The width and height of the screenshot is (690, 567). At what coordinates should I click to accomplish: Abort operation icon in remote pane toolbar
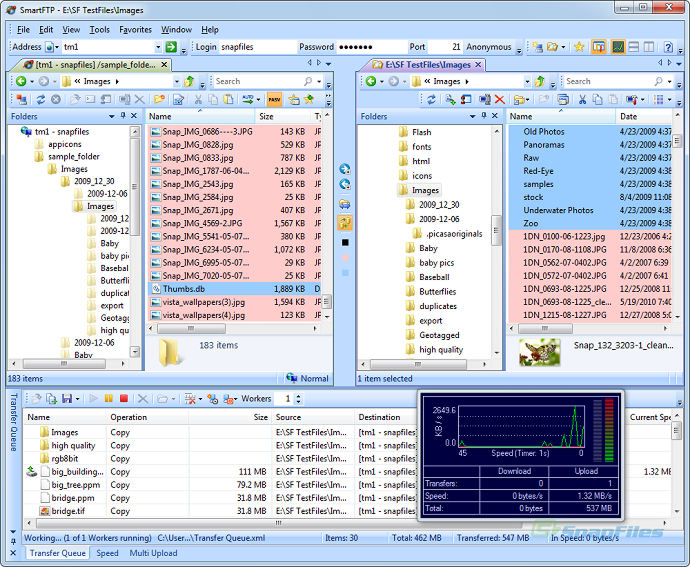56,99
